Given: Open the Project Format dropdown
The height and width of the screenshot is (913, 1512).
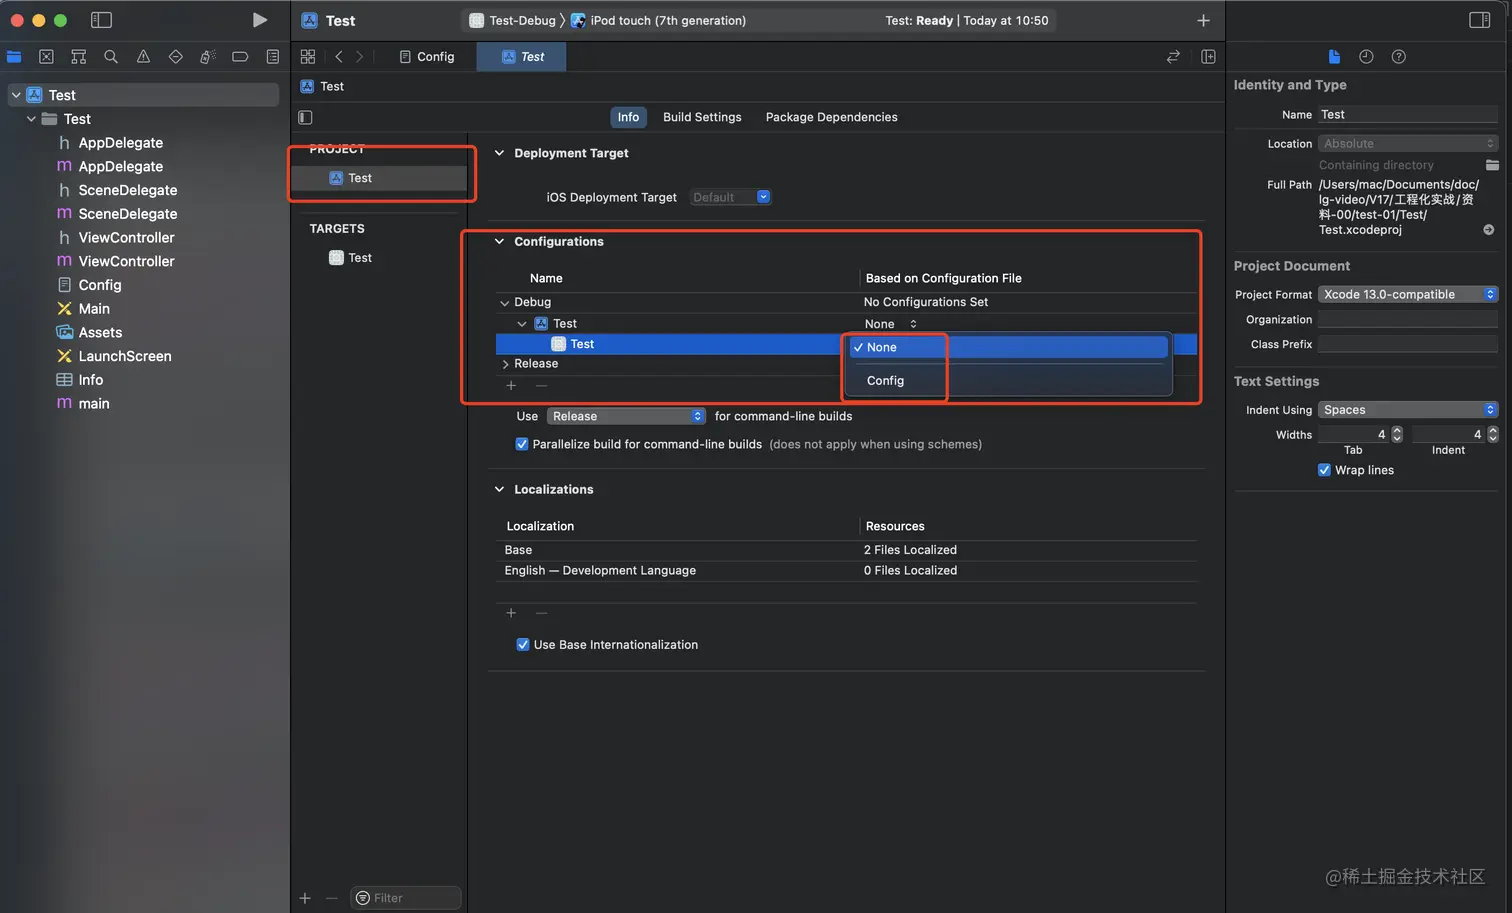Looking at the screenshot, I should 1408,294.
